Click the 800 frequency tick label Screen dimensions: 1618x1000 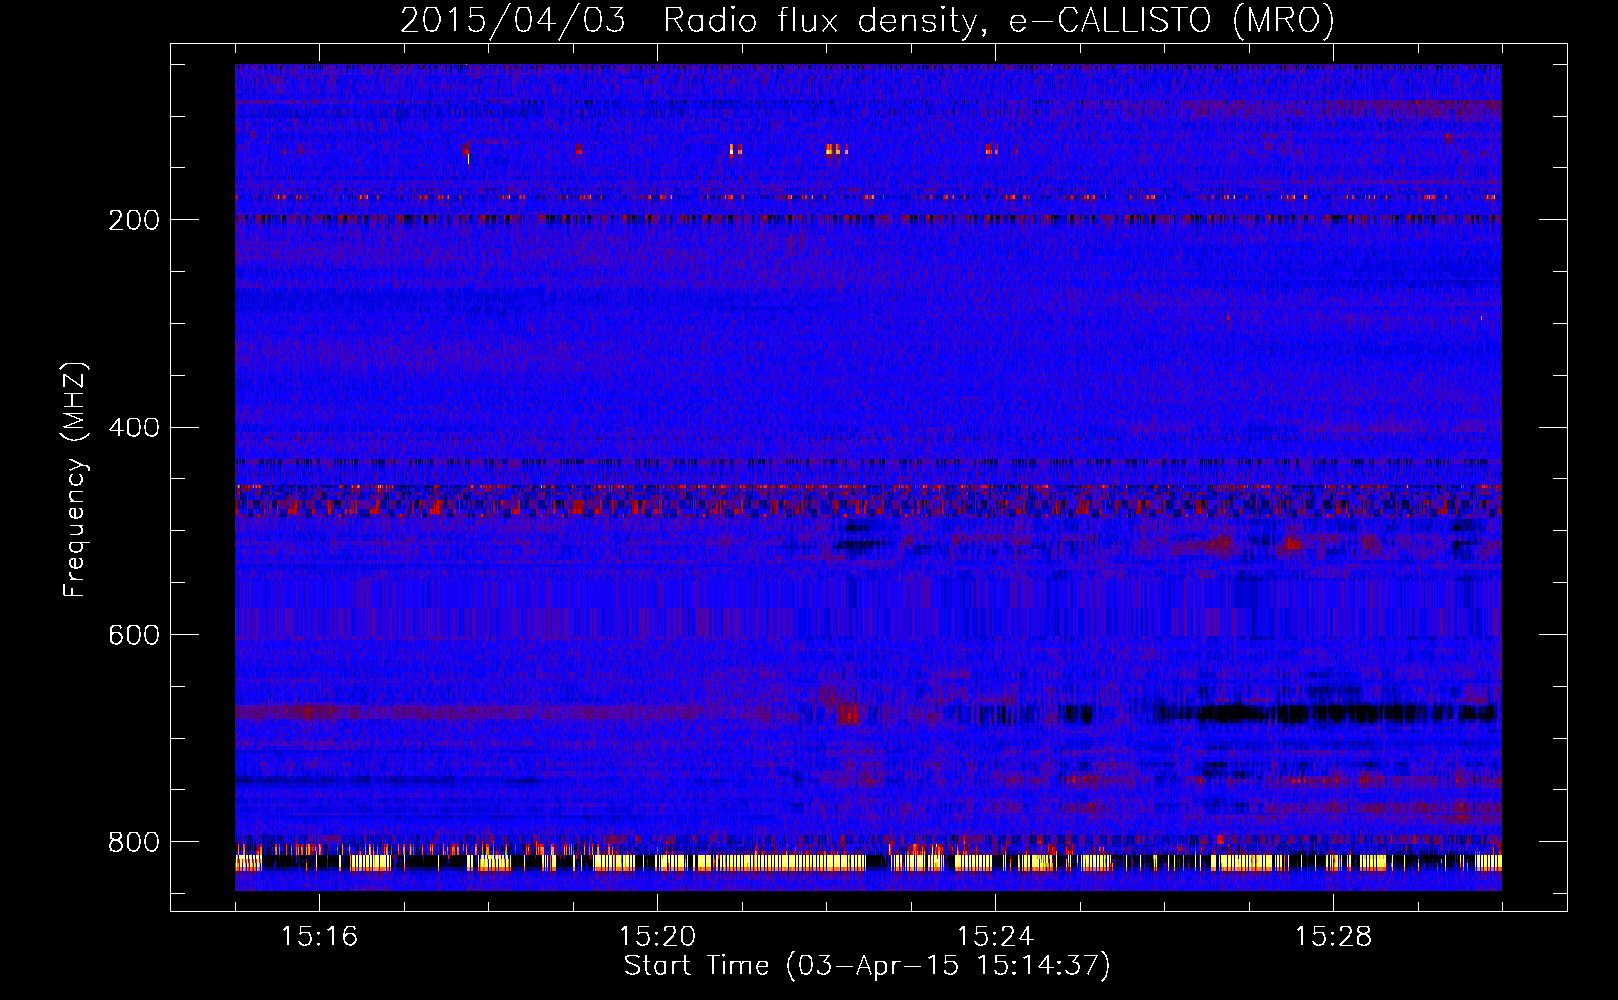point(134,842)
